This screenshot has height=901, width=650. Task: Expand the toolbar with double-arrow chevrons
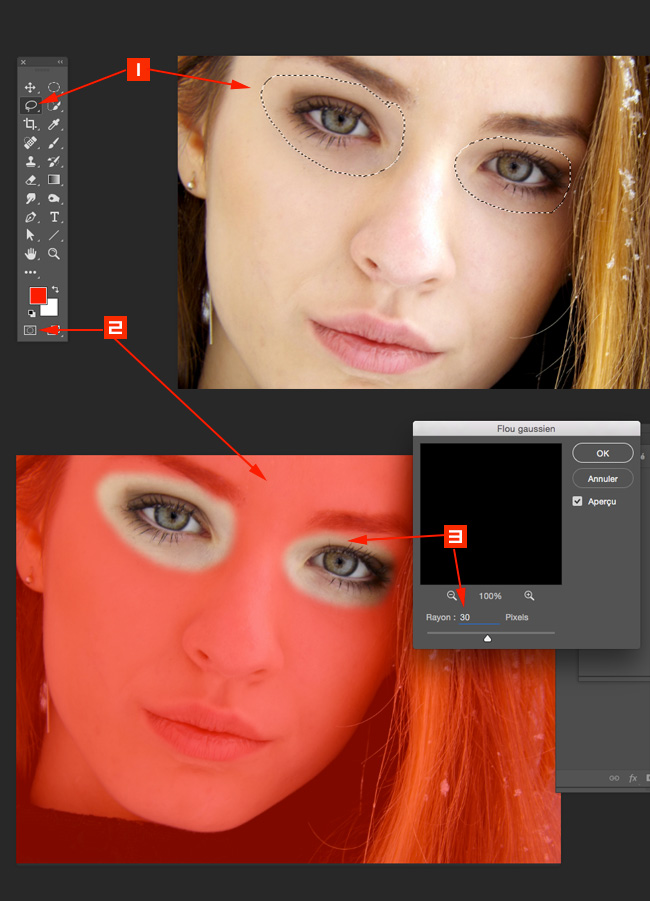point(60,62)
